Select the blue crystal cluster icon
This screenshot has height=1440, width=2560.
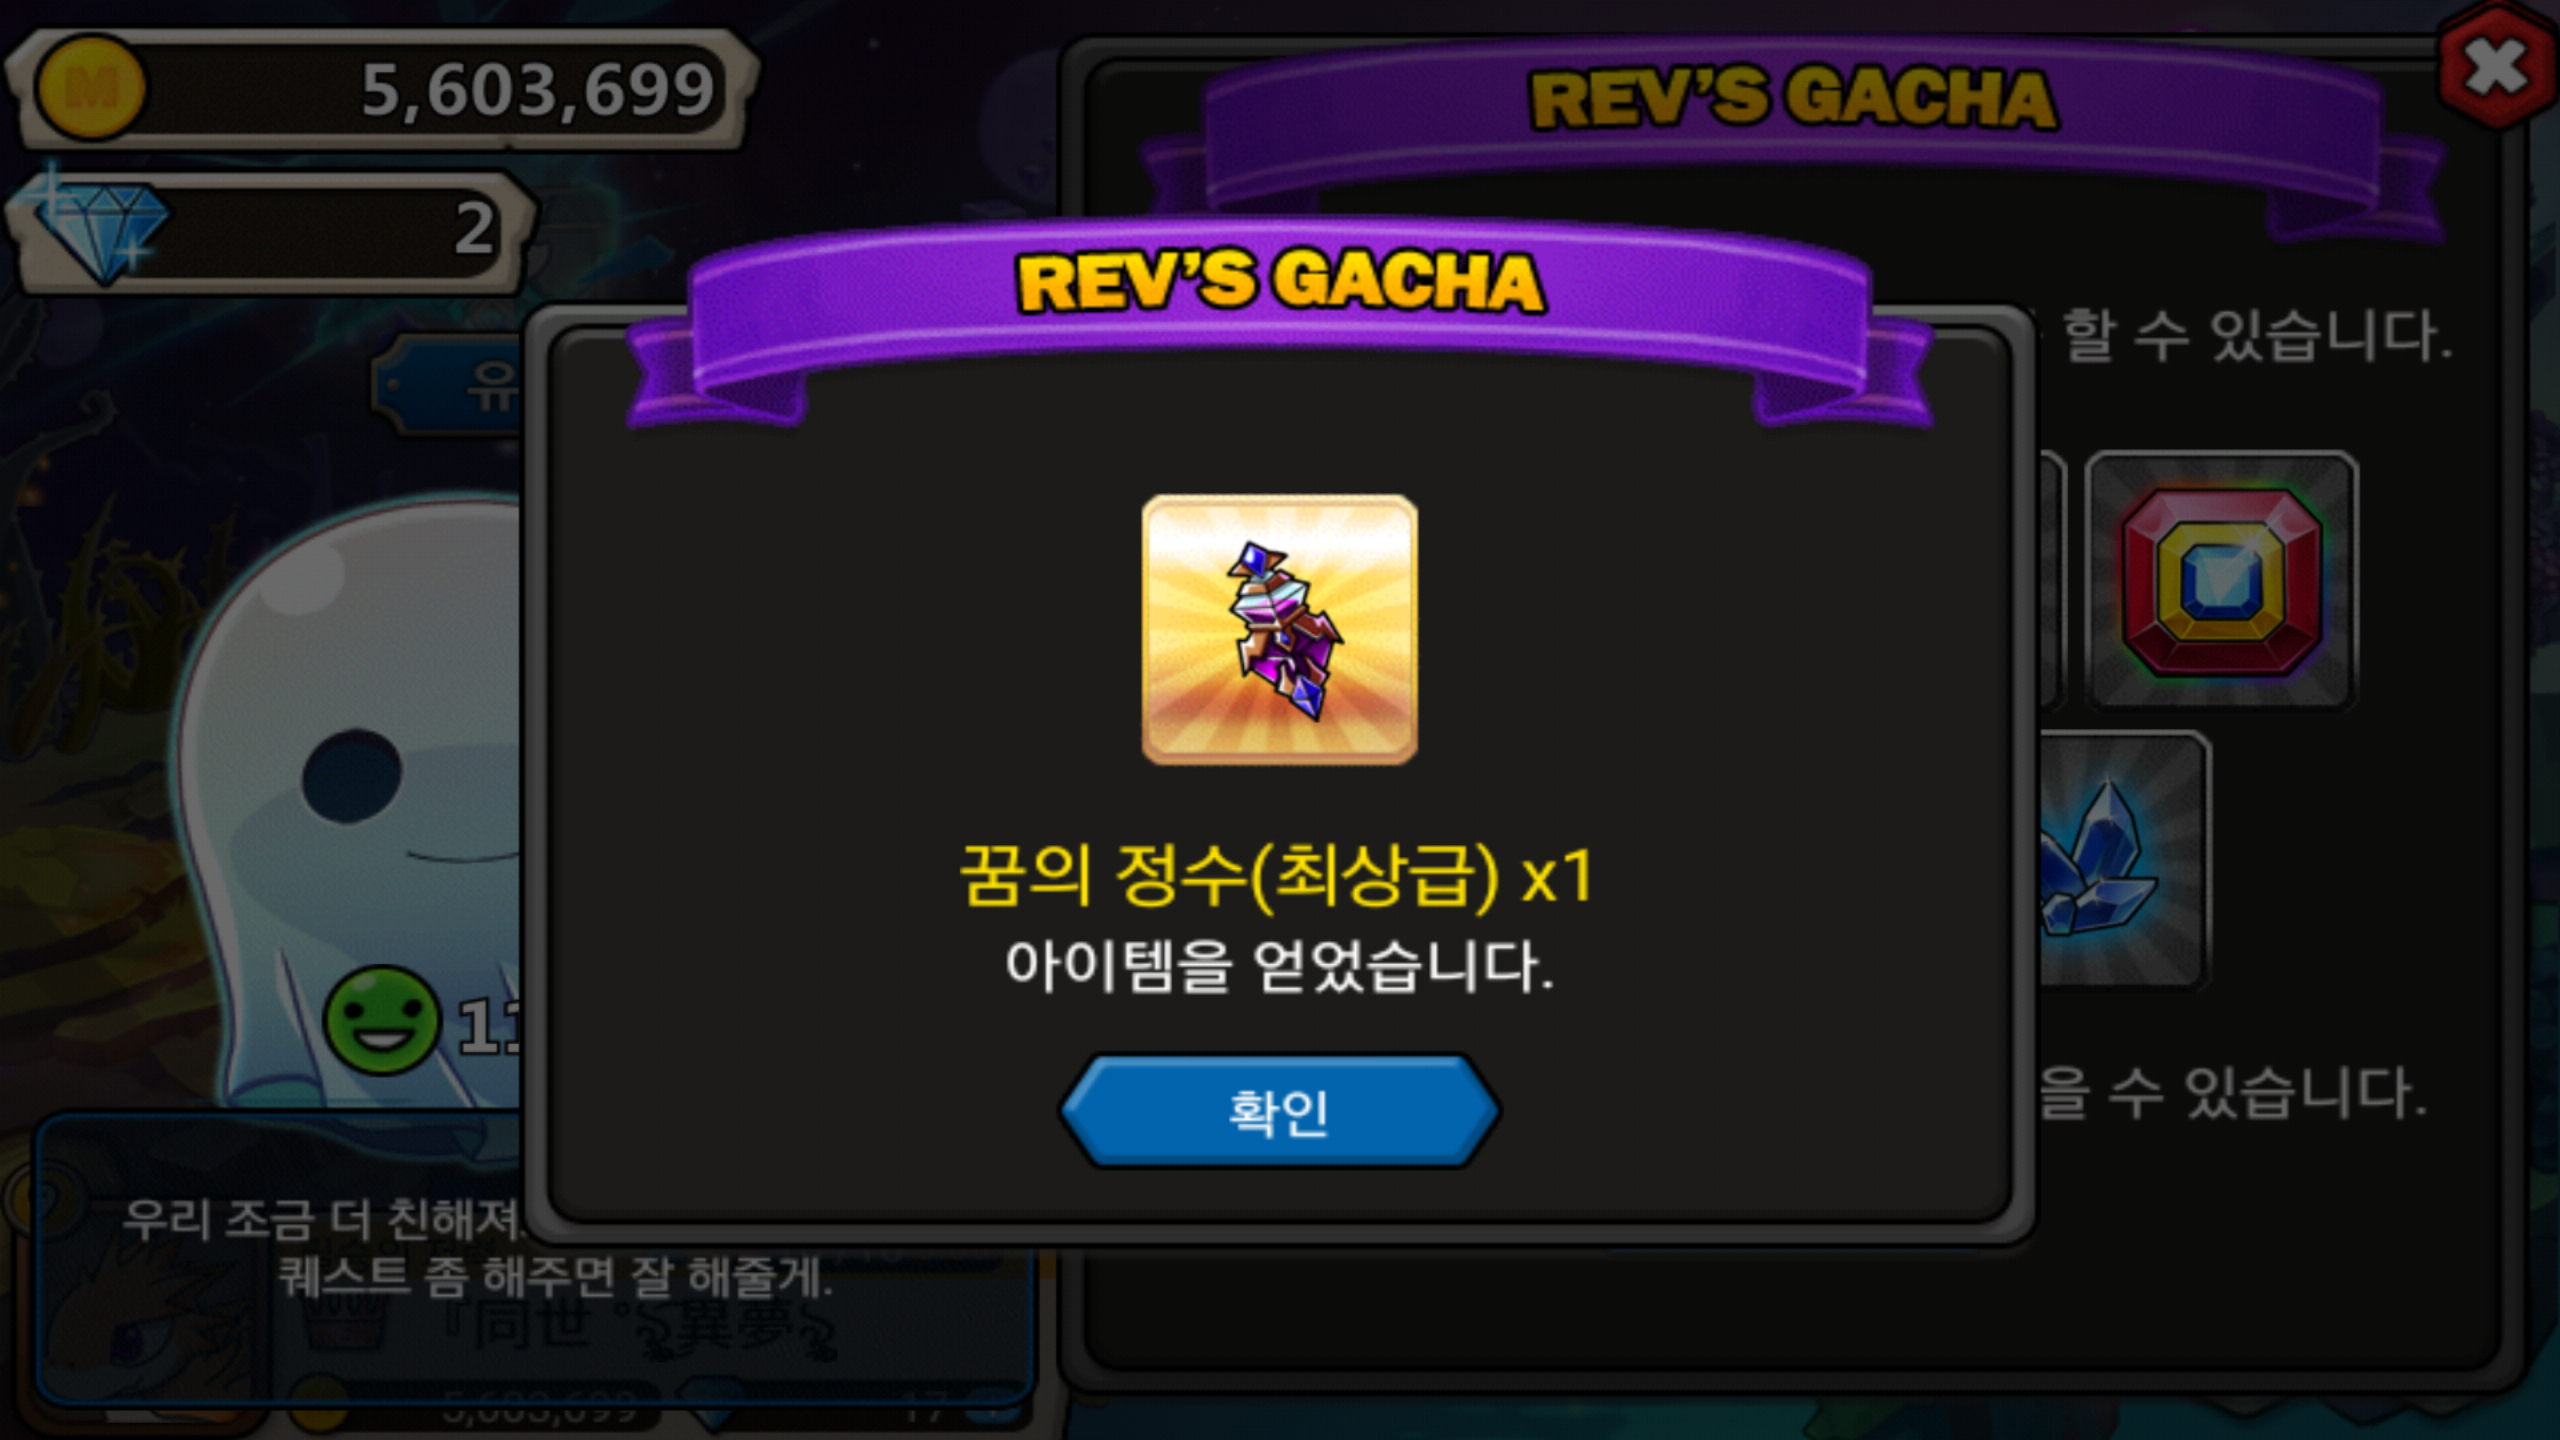[x=2120, y=860]
